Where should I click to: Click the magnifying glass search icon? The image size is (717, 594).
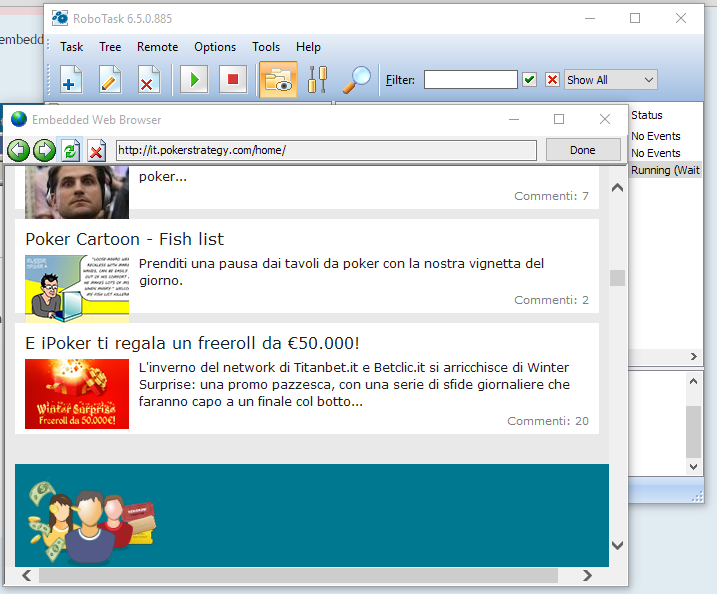[x=356, y=80]
